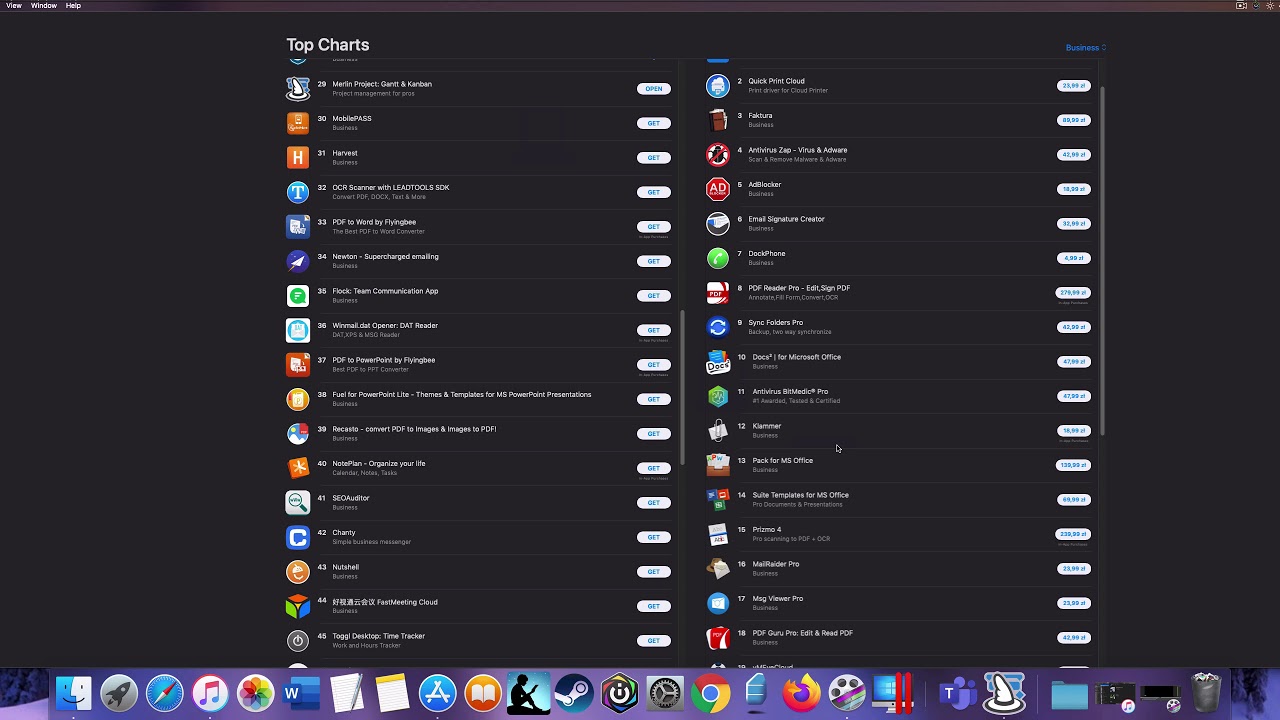1280x720 pixels.
Task: Click the Email Signature Creator price button
Action: pos(1074,224)
